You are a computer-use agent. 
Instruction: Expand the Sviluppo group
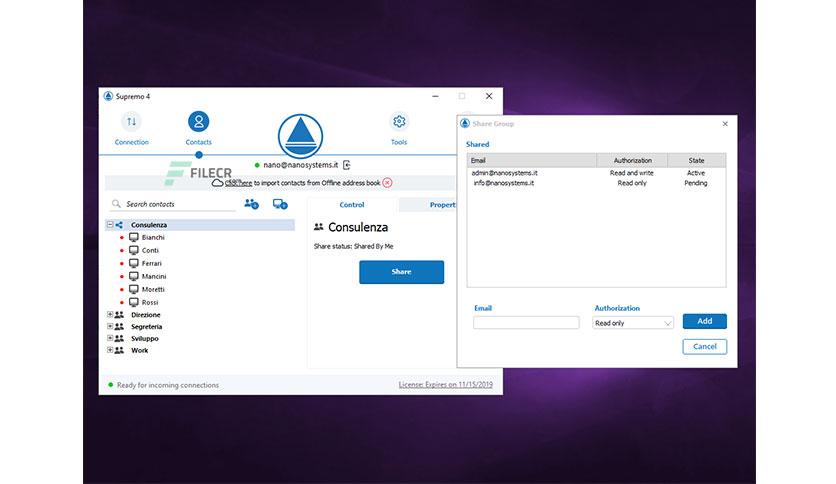110,338
